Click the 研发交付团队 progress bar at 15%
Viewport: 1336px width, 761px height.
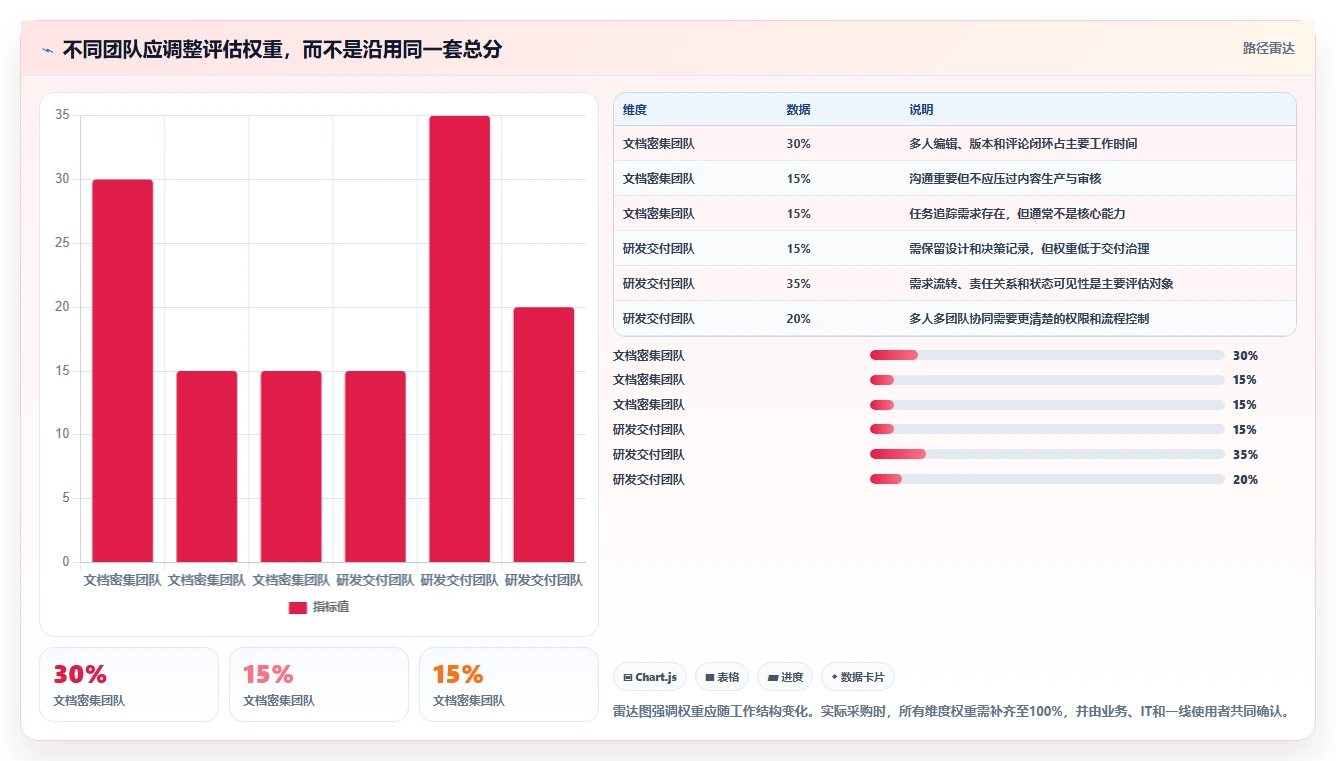[x=1047, y=429]
